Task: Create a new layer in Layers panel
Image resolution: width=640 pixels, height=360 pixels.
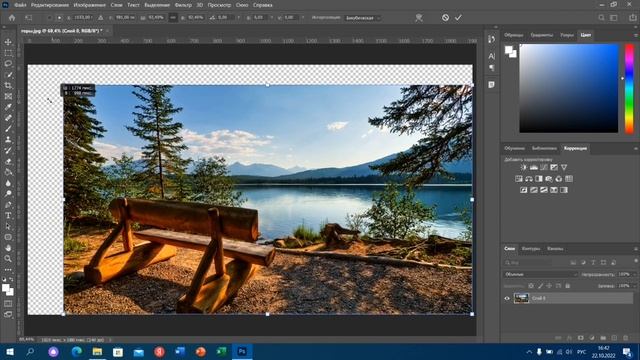Action: [614, 338]
